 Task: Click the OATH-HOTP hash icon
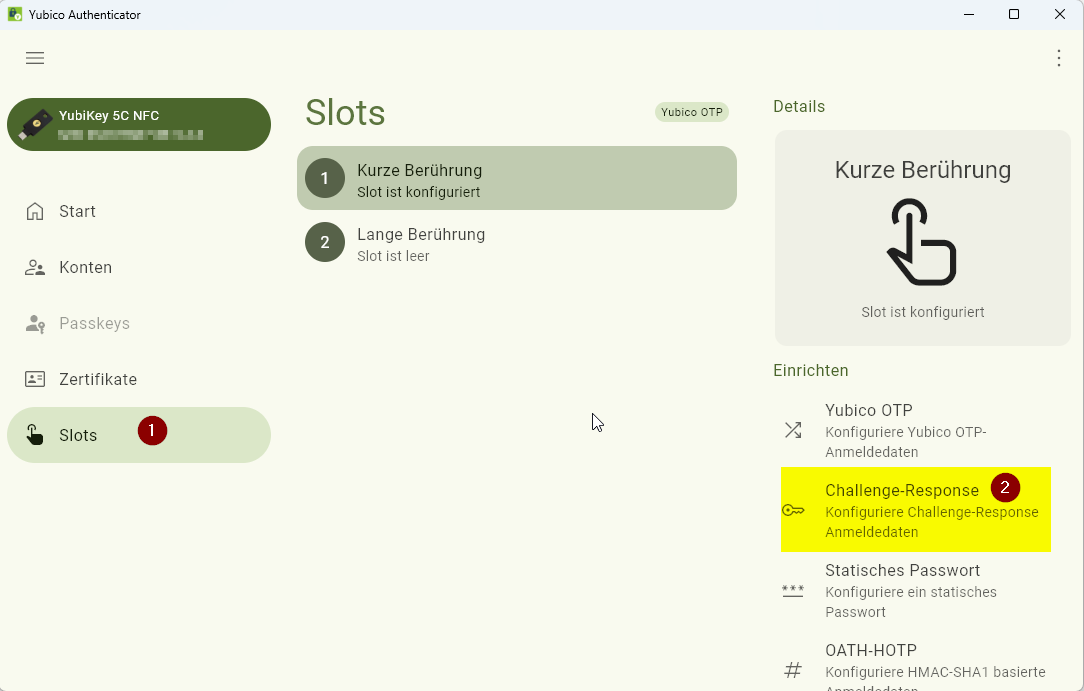(x=793, y=670)
